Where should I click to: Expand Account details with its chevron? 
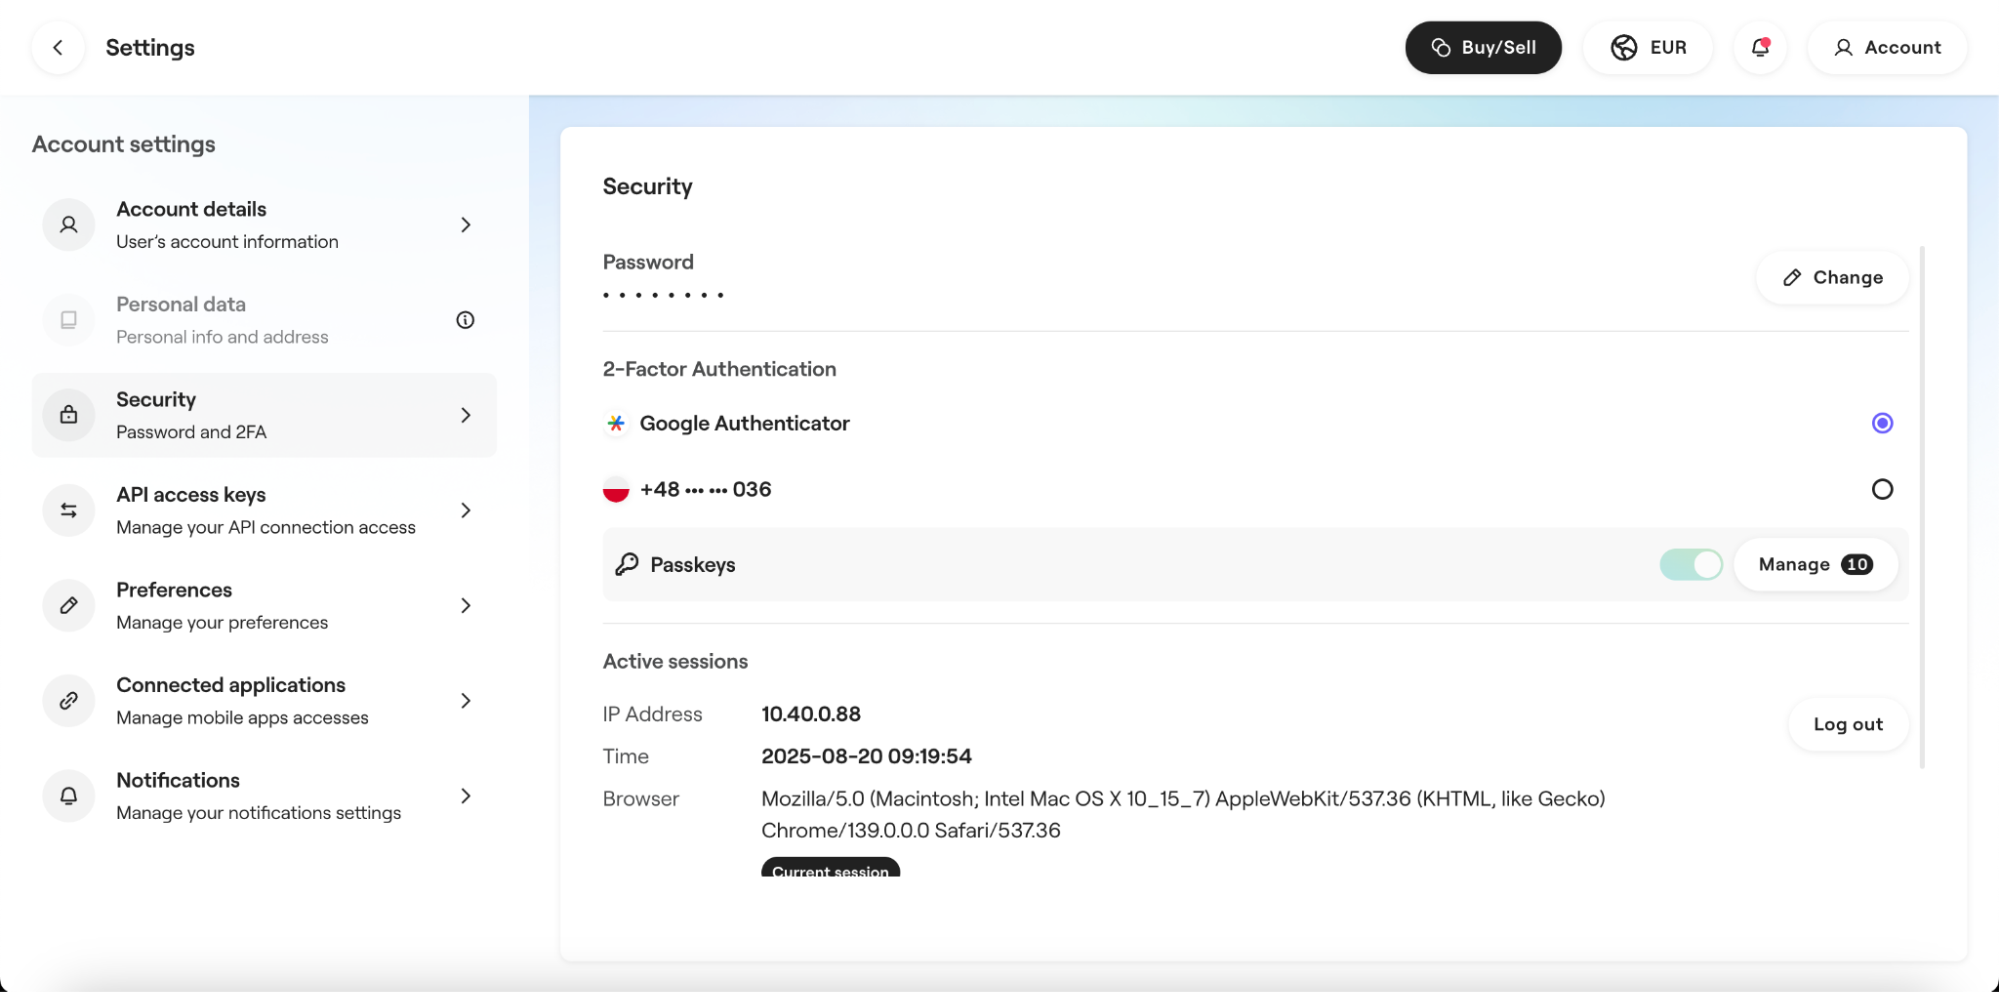[x=465, y=225]
